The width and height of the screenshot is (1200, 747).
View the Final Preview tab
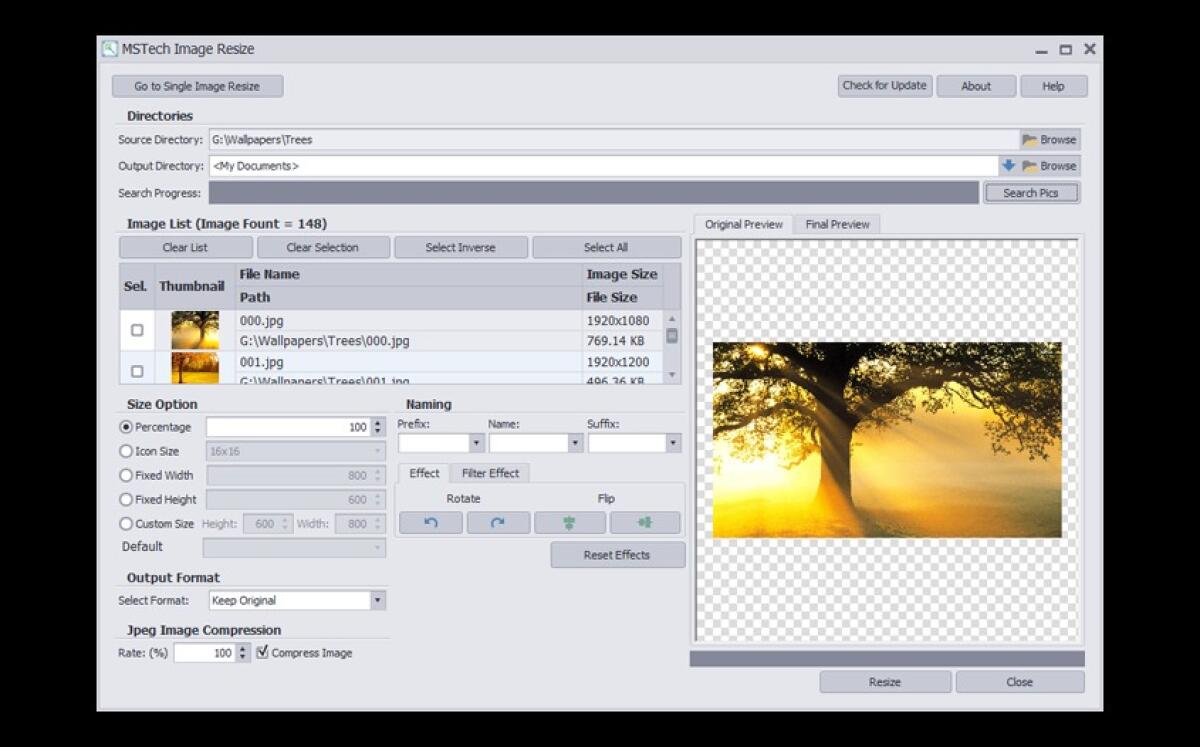(x=837, y=223)
